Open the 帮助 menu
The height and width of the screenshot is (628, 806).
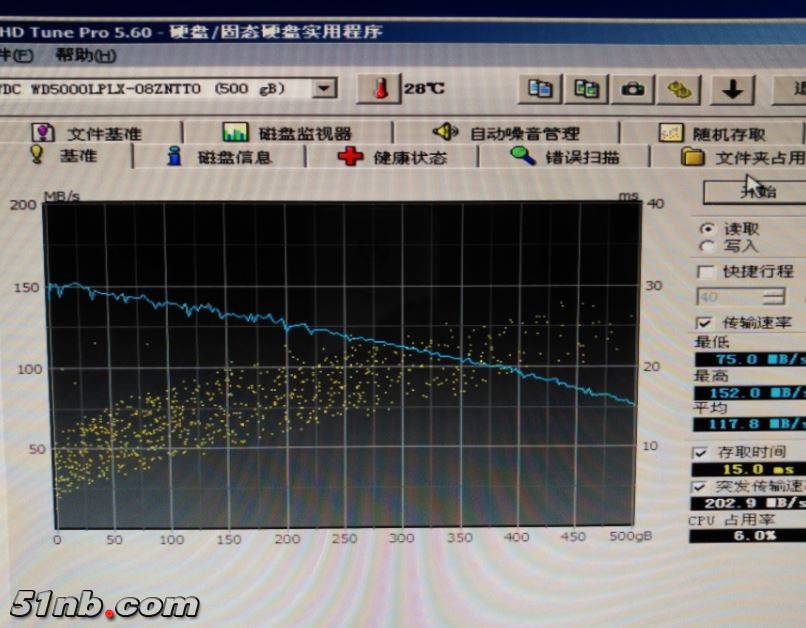click(85, 55)
